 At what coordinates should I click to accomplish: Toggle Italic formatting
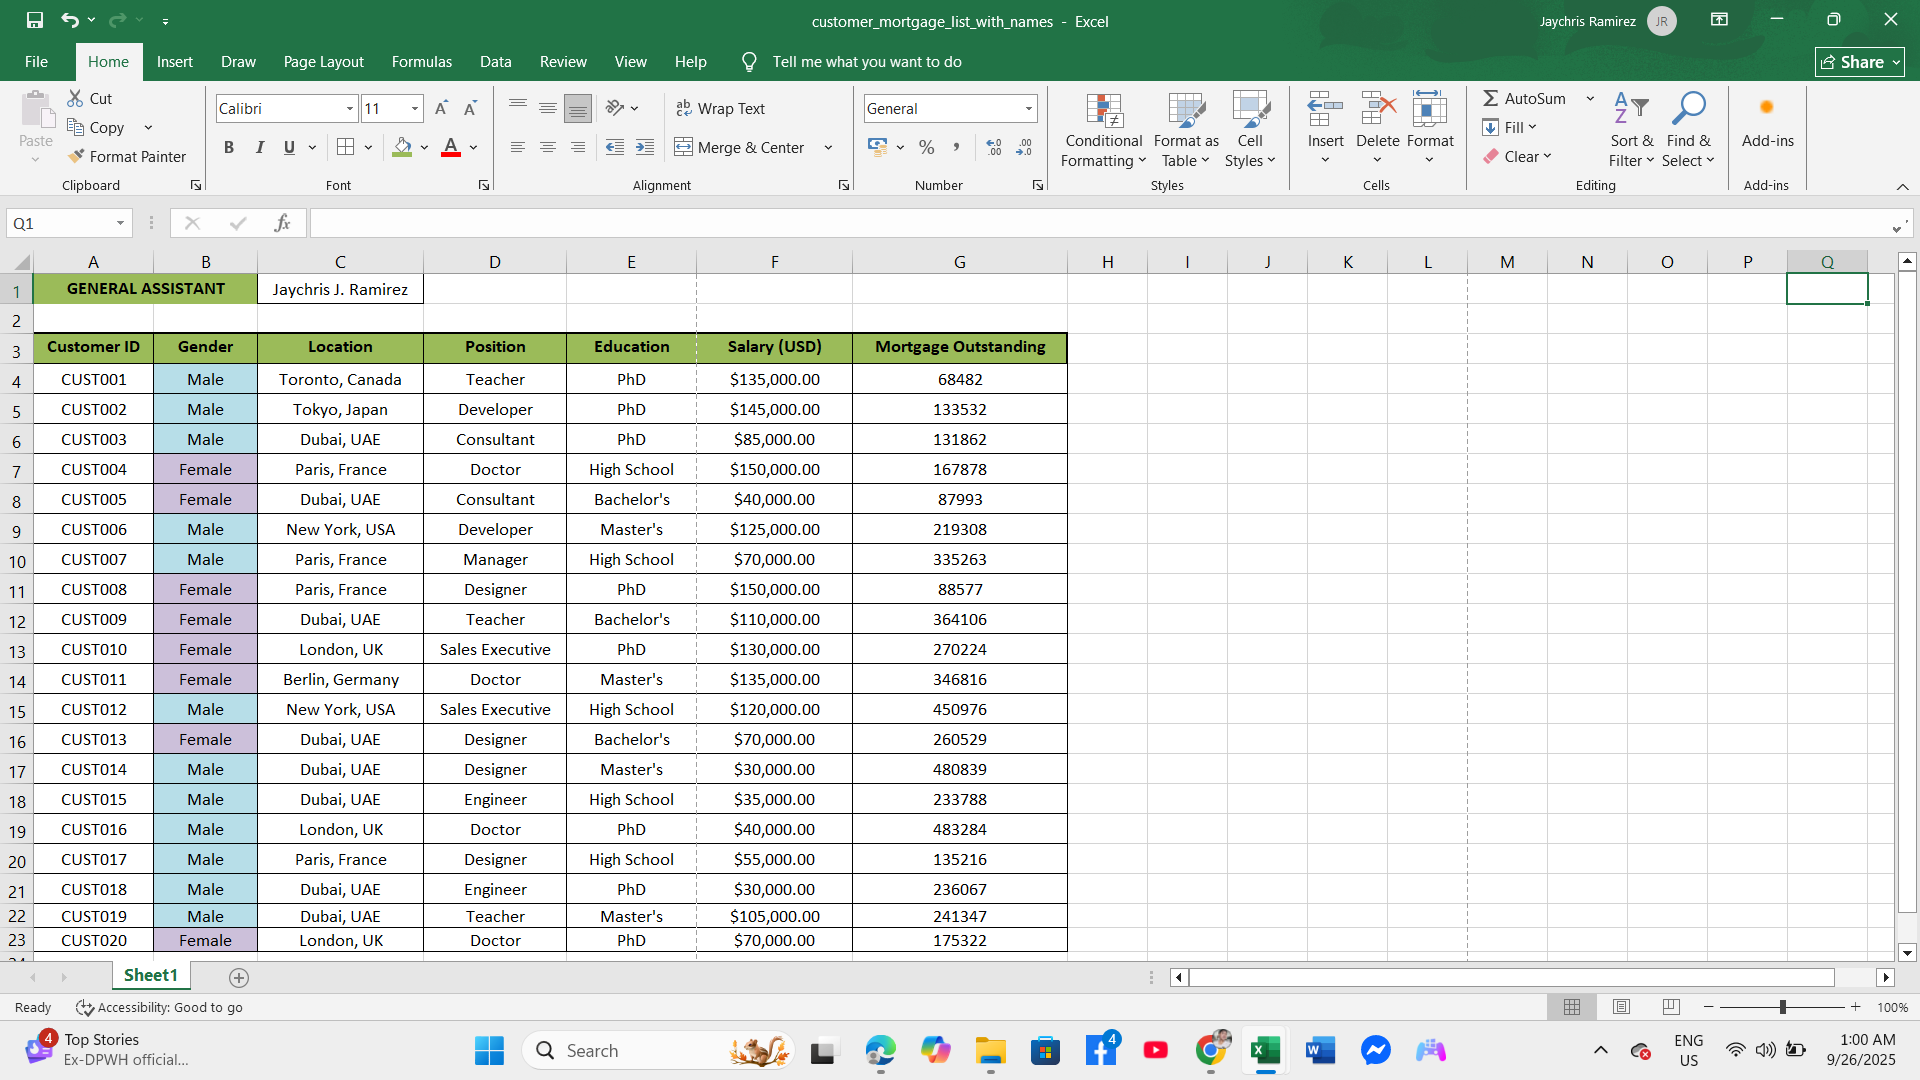(259, 147)
